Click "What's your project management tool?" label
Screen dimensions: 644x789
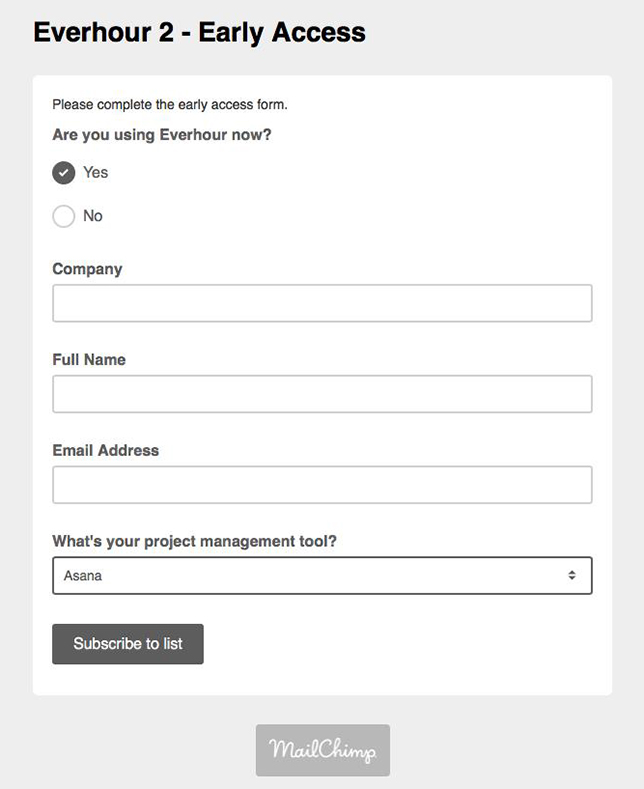[195, 541]
